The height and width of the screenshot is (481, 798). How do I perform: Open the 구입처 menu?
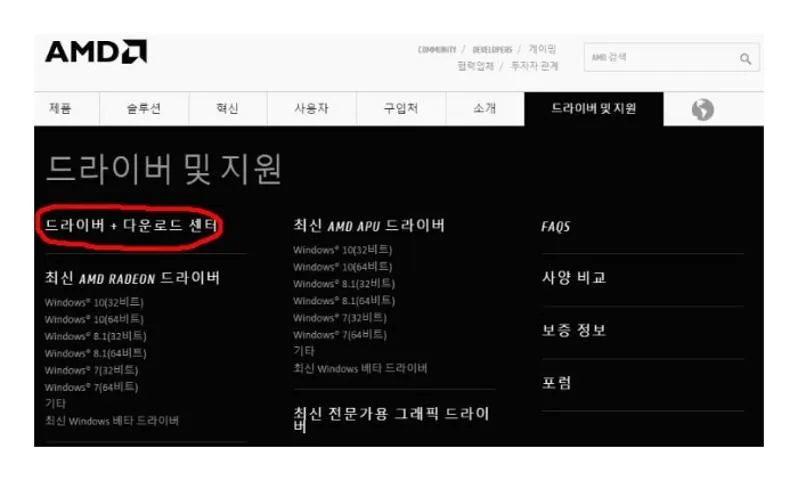(401, 108)
